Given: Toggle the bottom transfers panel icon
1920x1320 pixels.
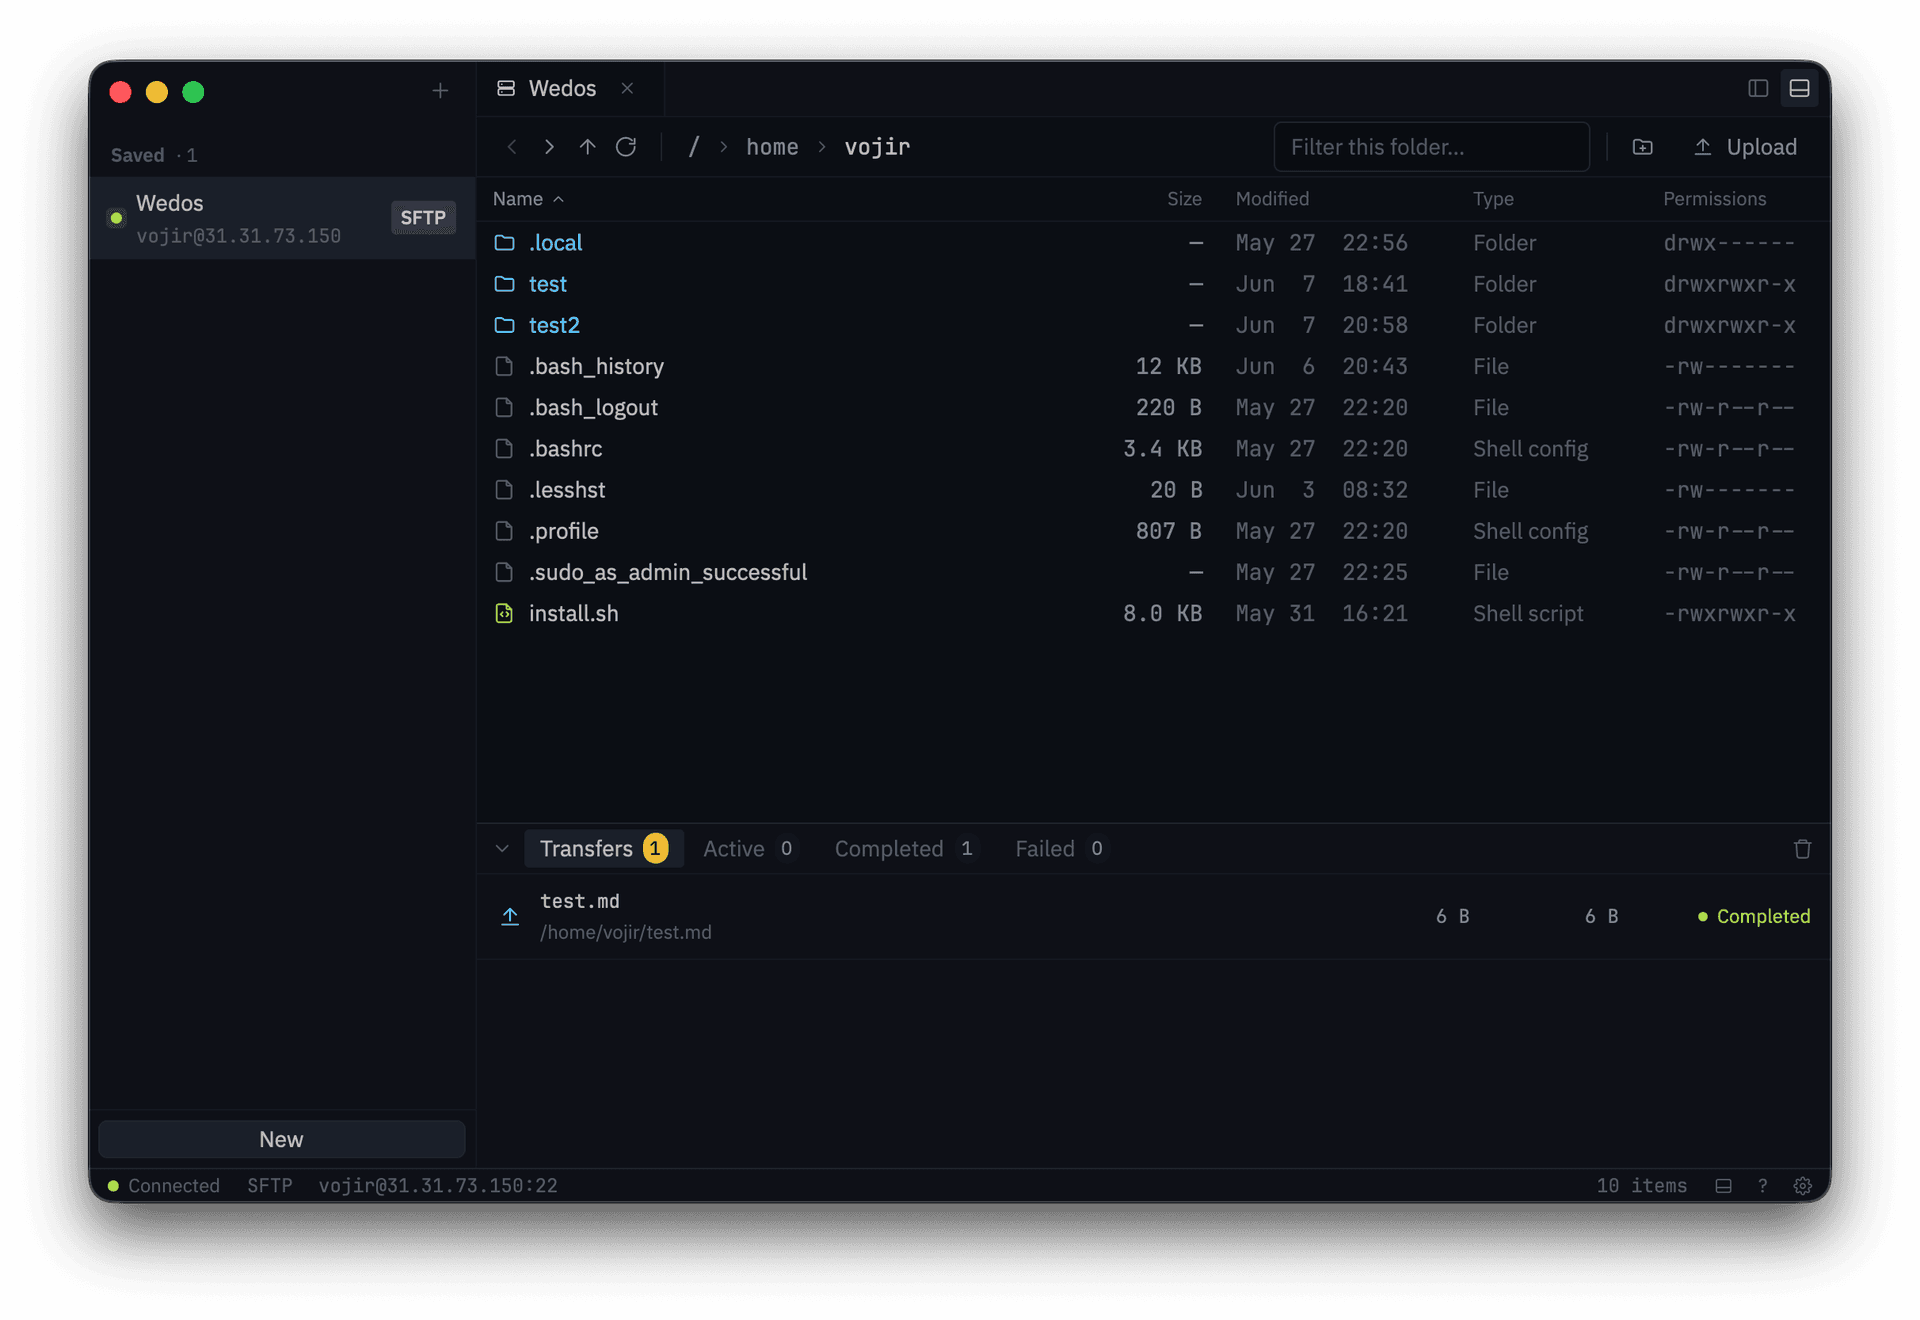Looking at the screenshot, I should point(1799,88).
